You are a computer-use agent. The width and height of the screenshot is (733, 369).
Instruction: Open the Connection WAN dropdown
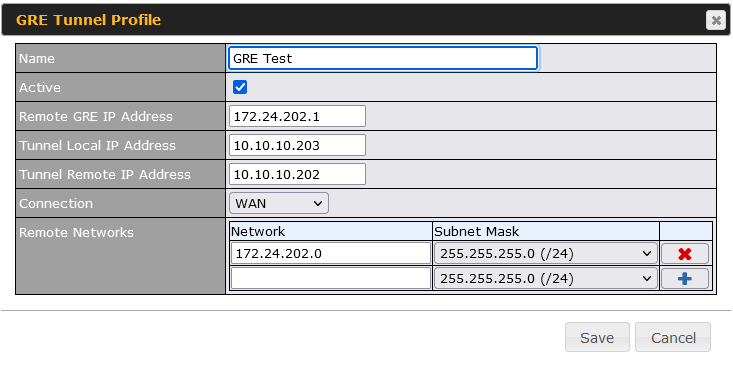point(279,203)
